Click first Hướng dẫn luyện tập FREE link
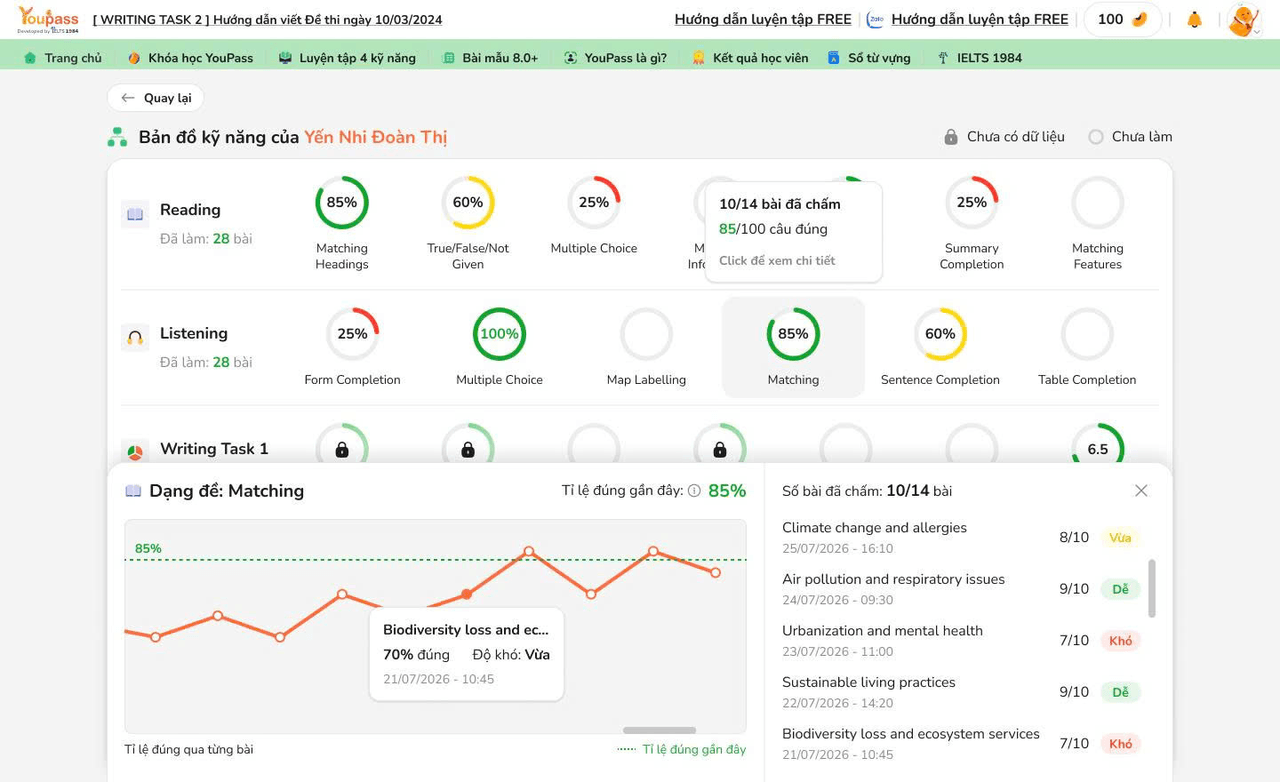Viewport: 1280px width, 782px height. click(x=763, y=20)
